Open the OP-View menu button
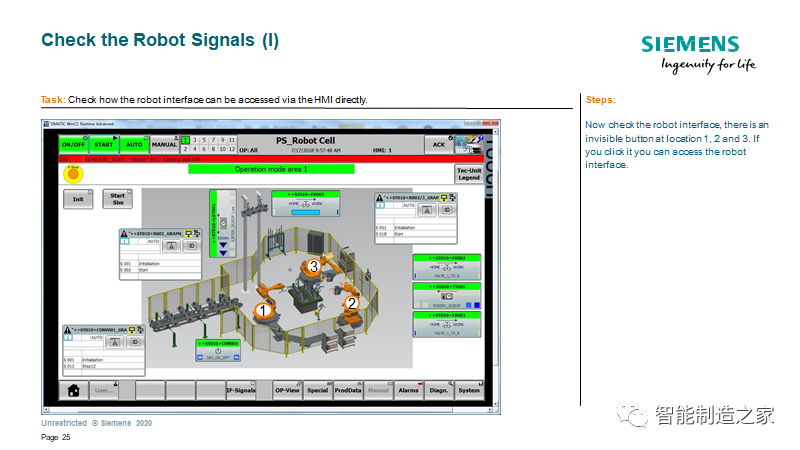The image size is (800, 450). click(x=287, y=390)
